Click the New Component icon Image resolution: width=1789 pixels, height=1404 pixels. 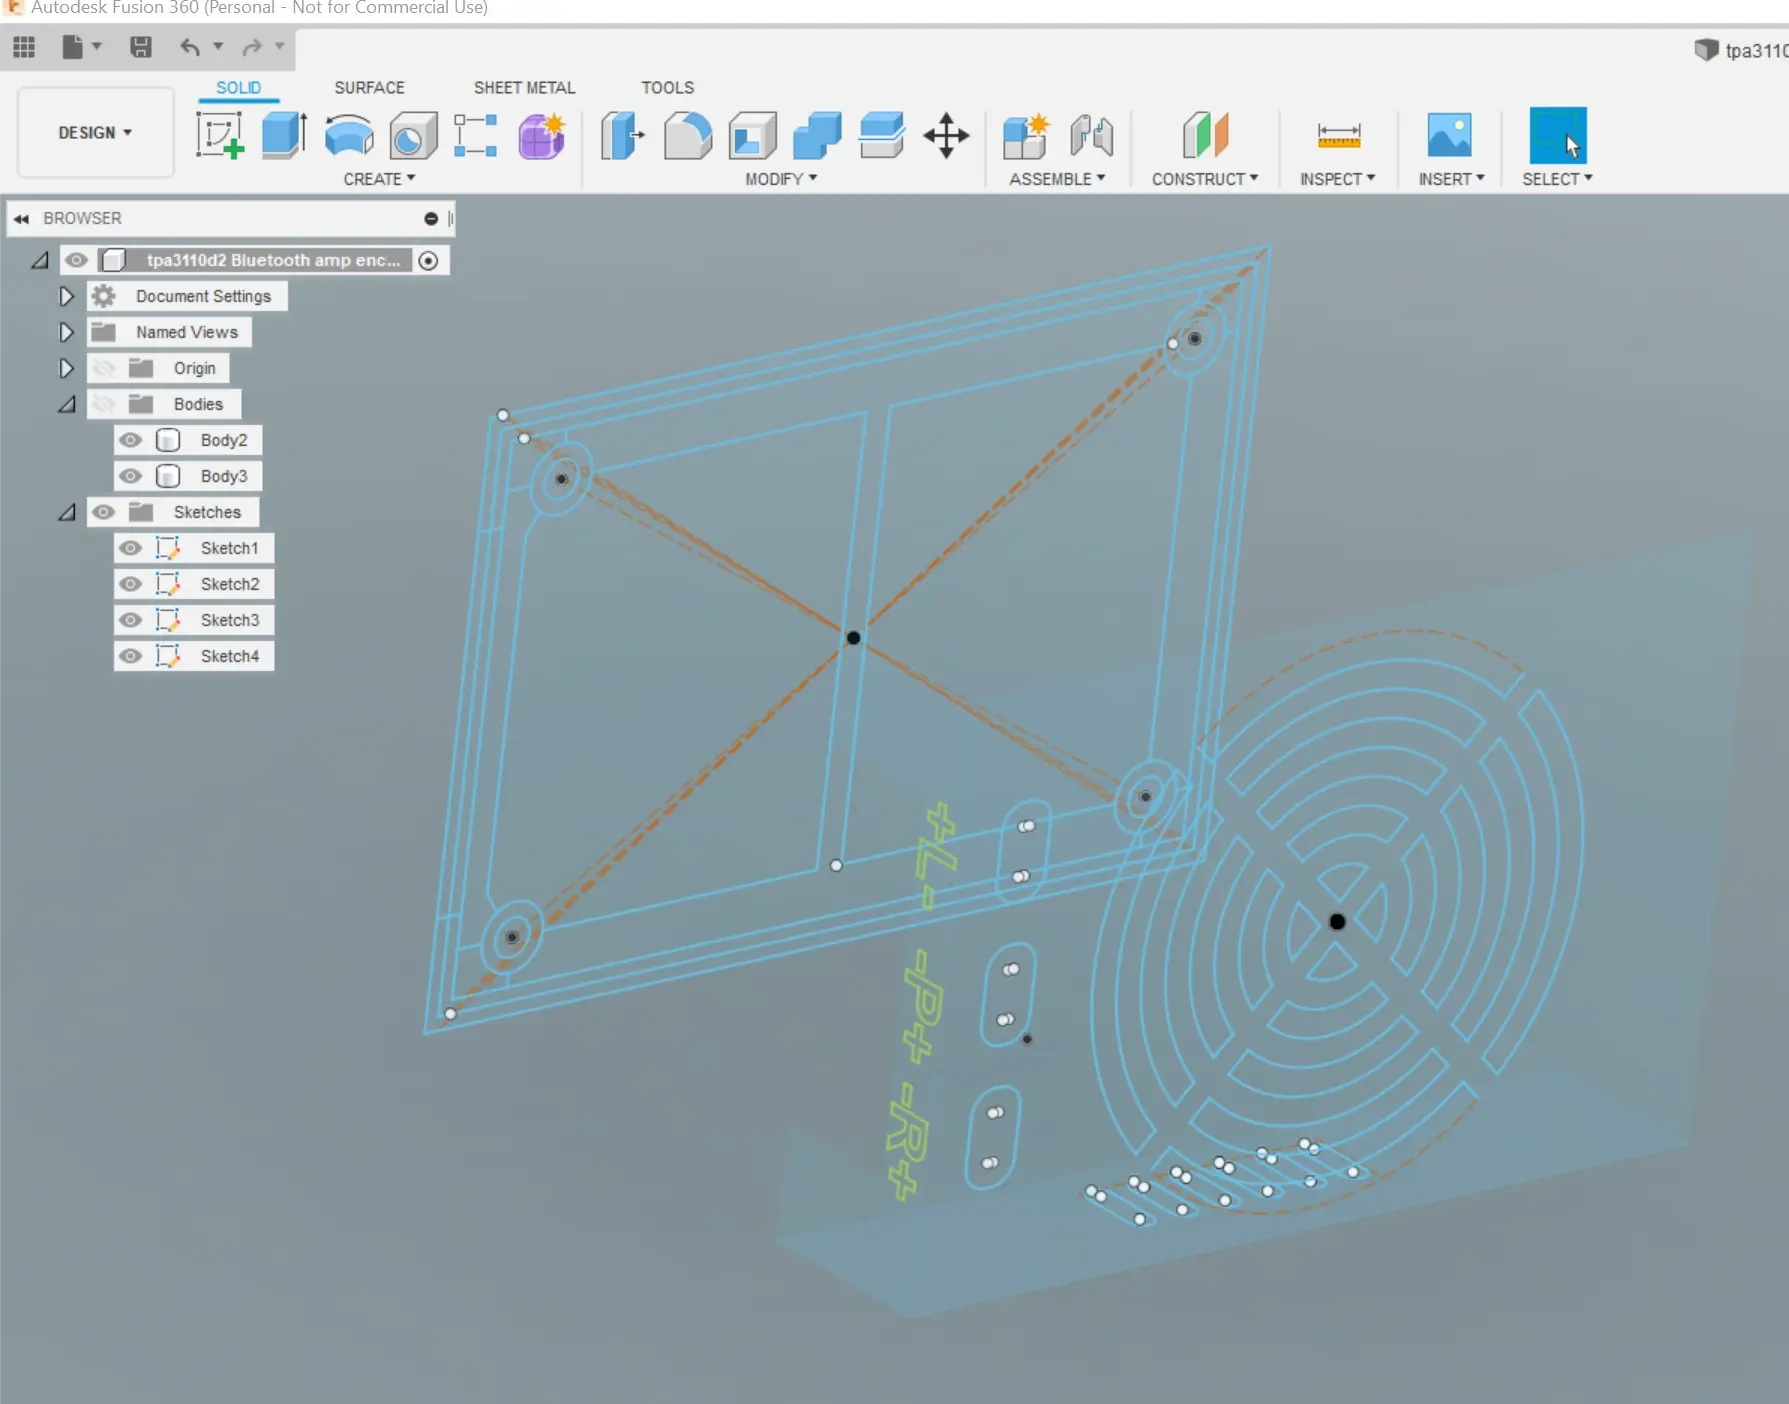[x=1026, y=135]
